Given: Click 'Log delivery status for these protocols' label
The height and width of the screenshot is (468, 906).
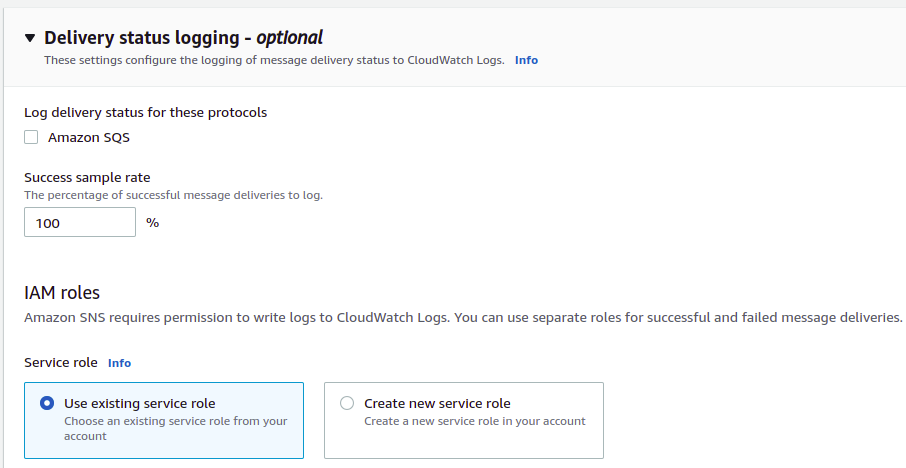Looking at the screenshot, I should 145,112.
